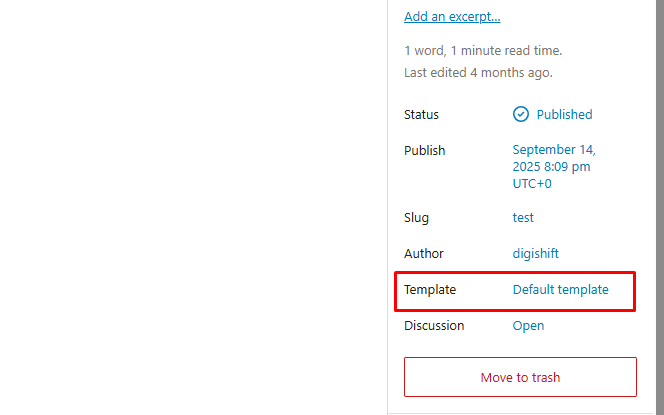Open the Published status options
This screenshot has width=664, height=415.
click(x=564, y=114)
